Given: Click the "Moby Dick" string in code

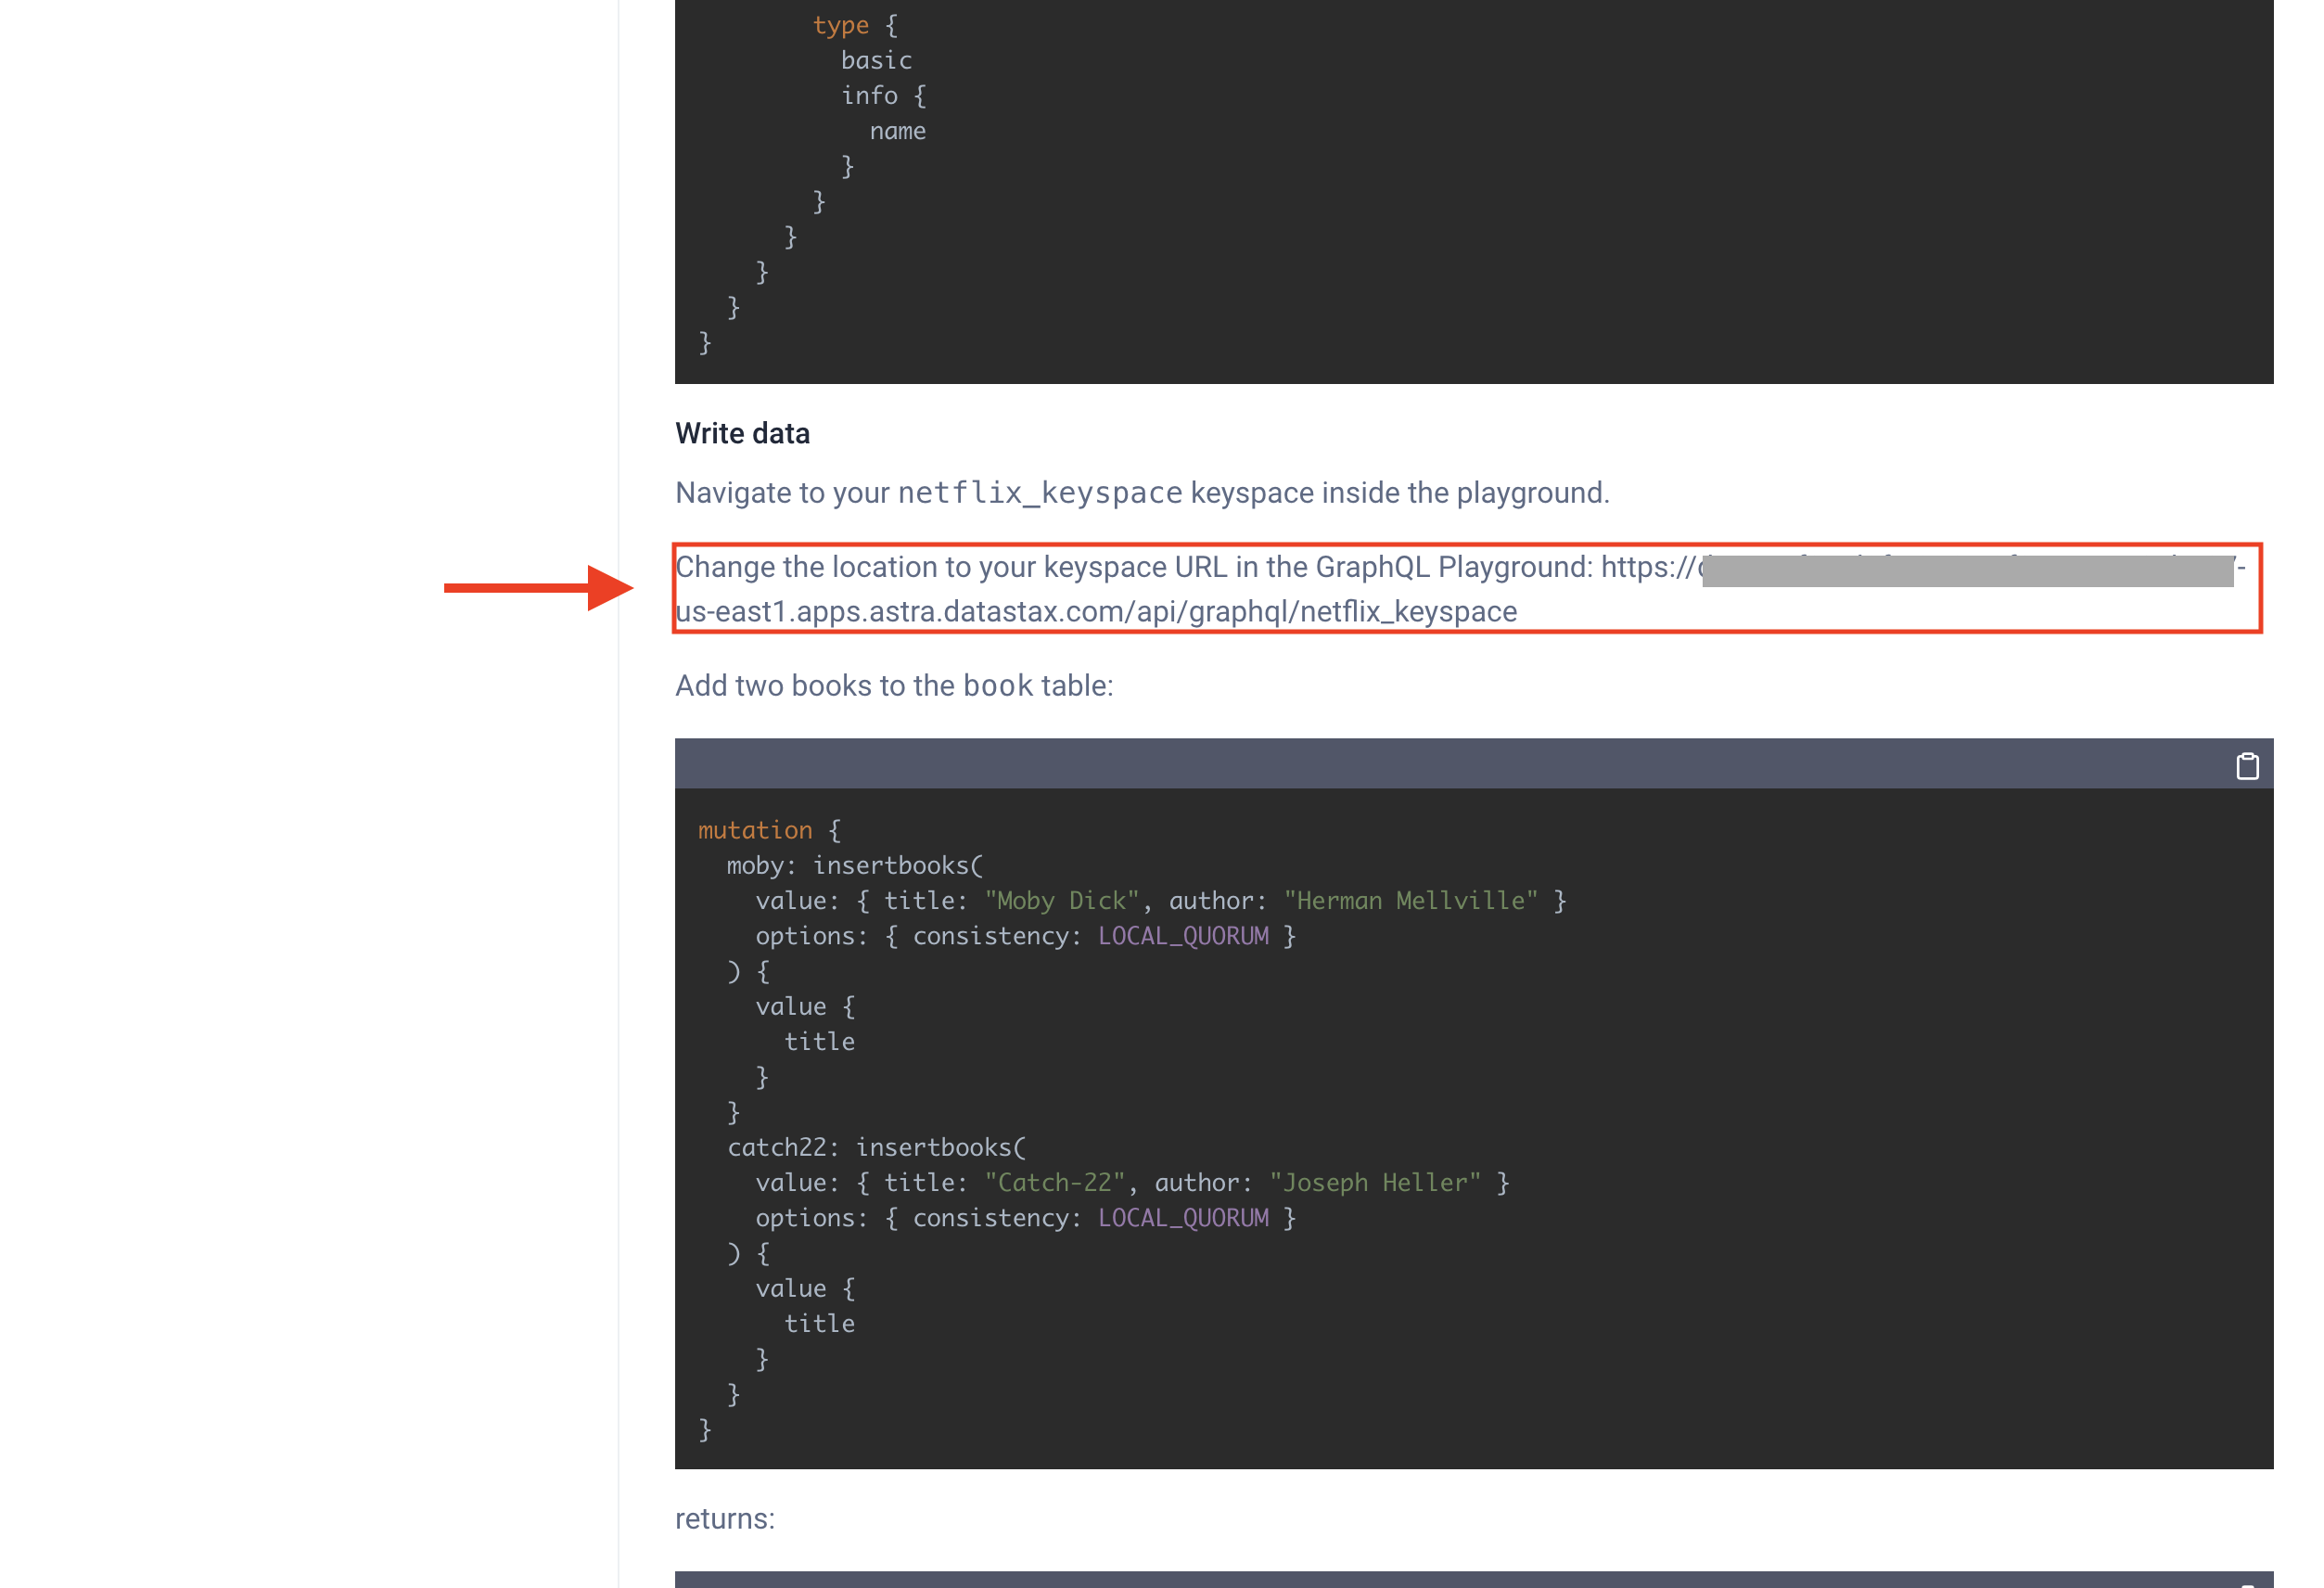Looking at the screenshot, I should click(x=1061, y=900).
